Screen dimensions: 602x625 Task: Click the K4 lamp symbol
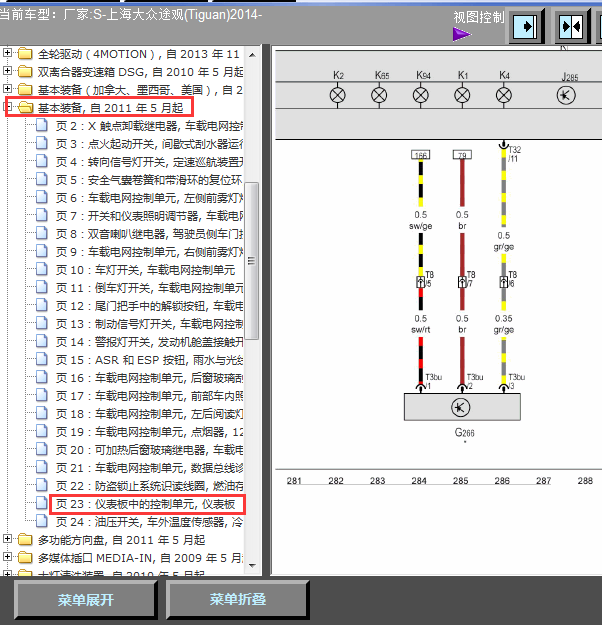point(504,95)
